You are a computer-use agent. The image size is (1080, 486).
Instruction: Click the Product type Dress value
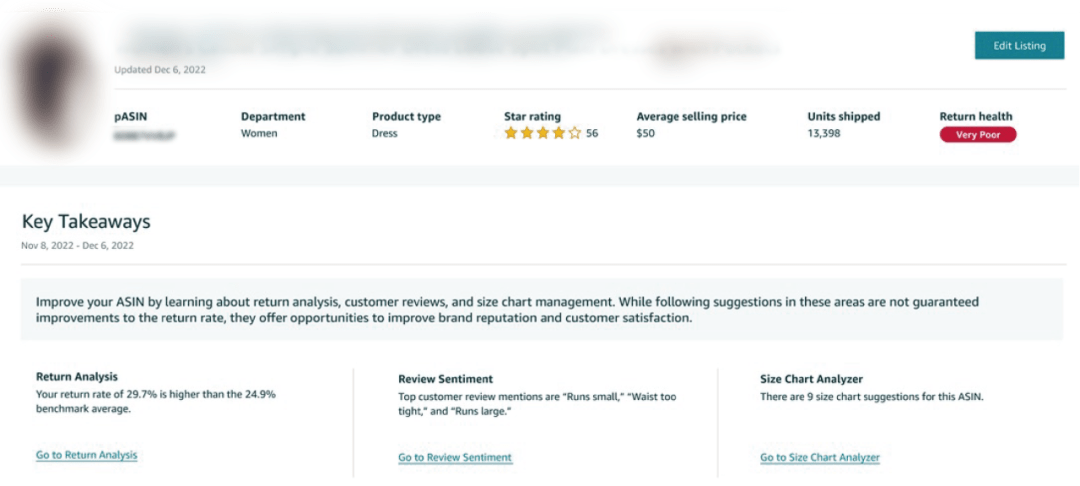(x=384, y=133)
